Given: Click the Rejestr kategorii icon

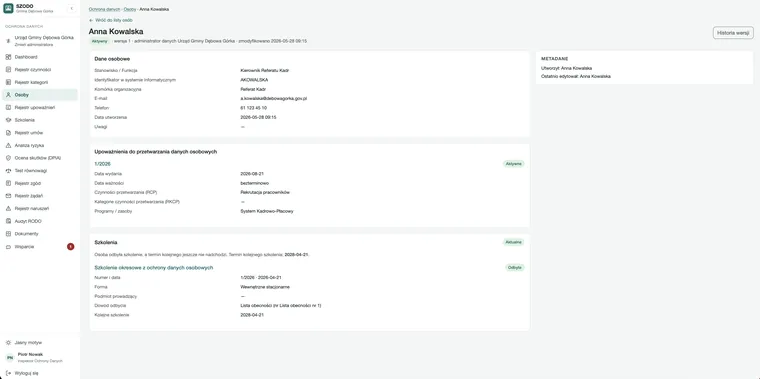Looking at the screenshot, I should pos(8,82).
